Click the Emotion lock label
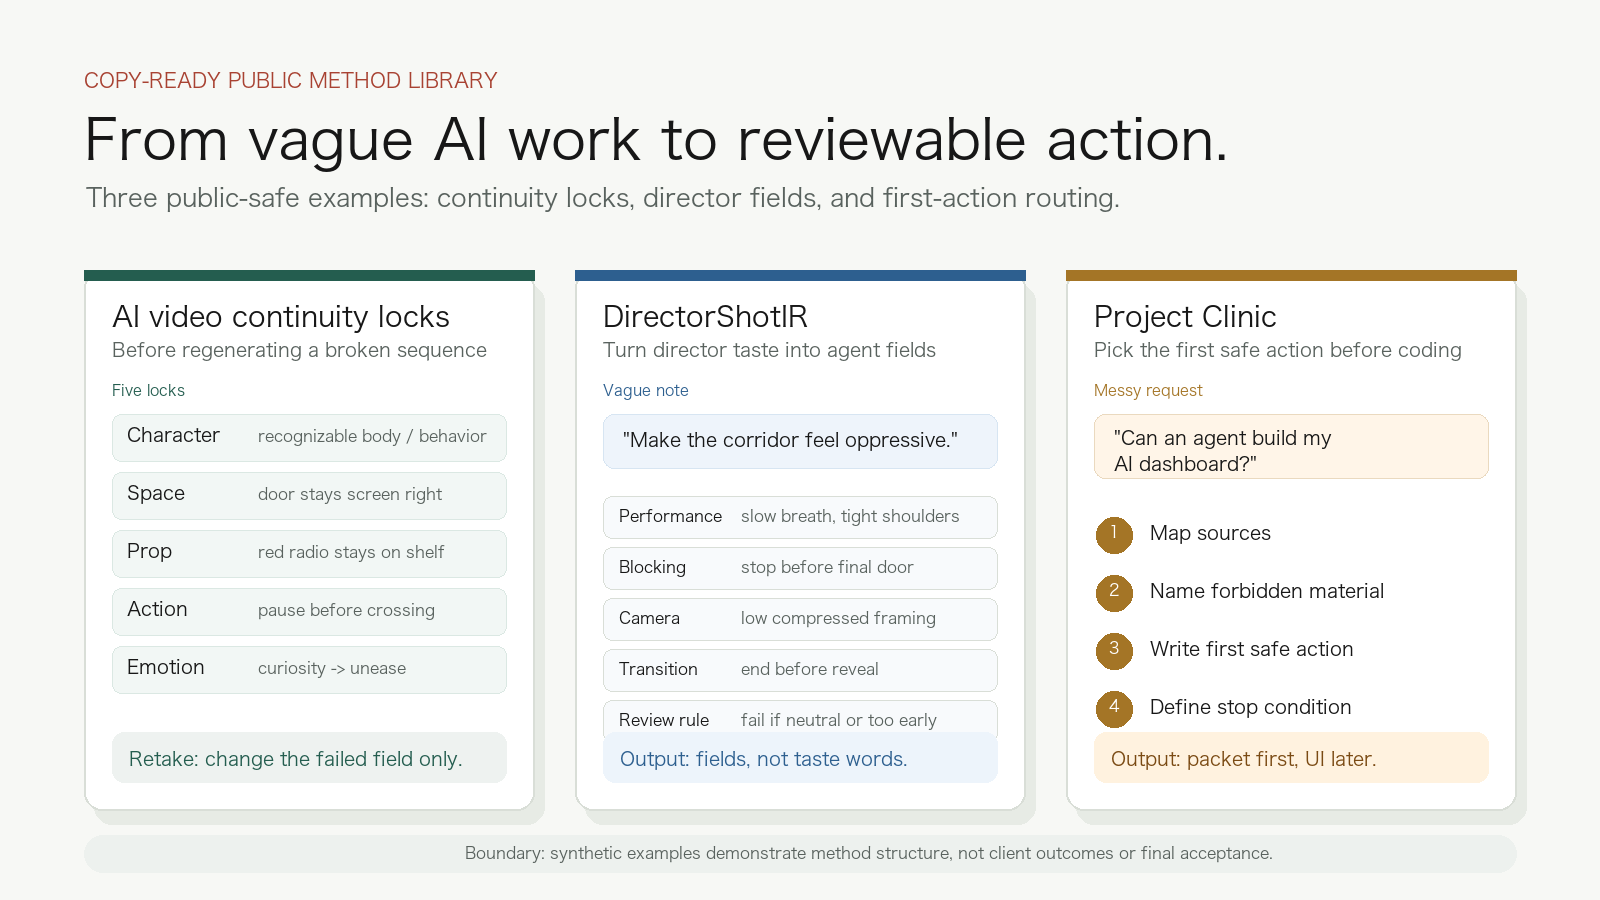This screenshot has height=900, width=1600. coord(166,667)
